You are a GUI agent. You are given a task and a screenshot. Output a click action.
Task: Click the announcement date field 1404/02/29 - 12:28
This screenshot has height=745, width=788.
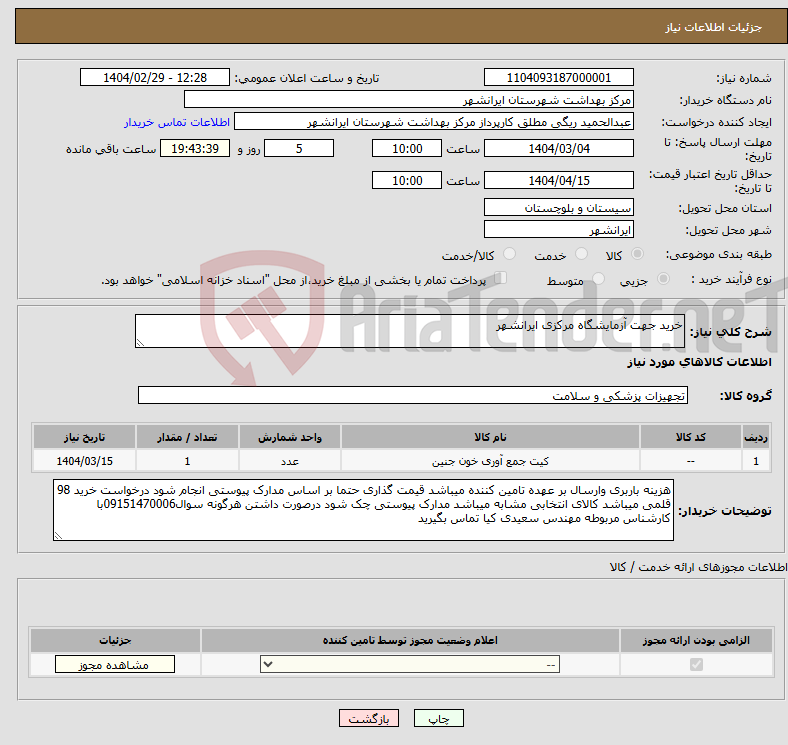tap(155, 77)
